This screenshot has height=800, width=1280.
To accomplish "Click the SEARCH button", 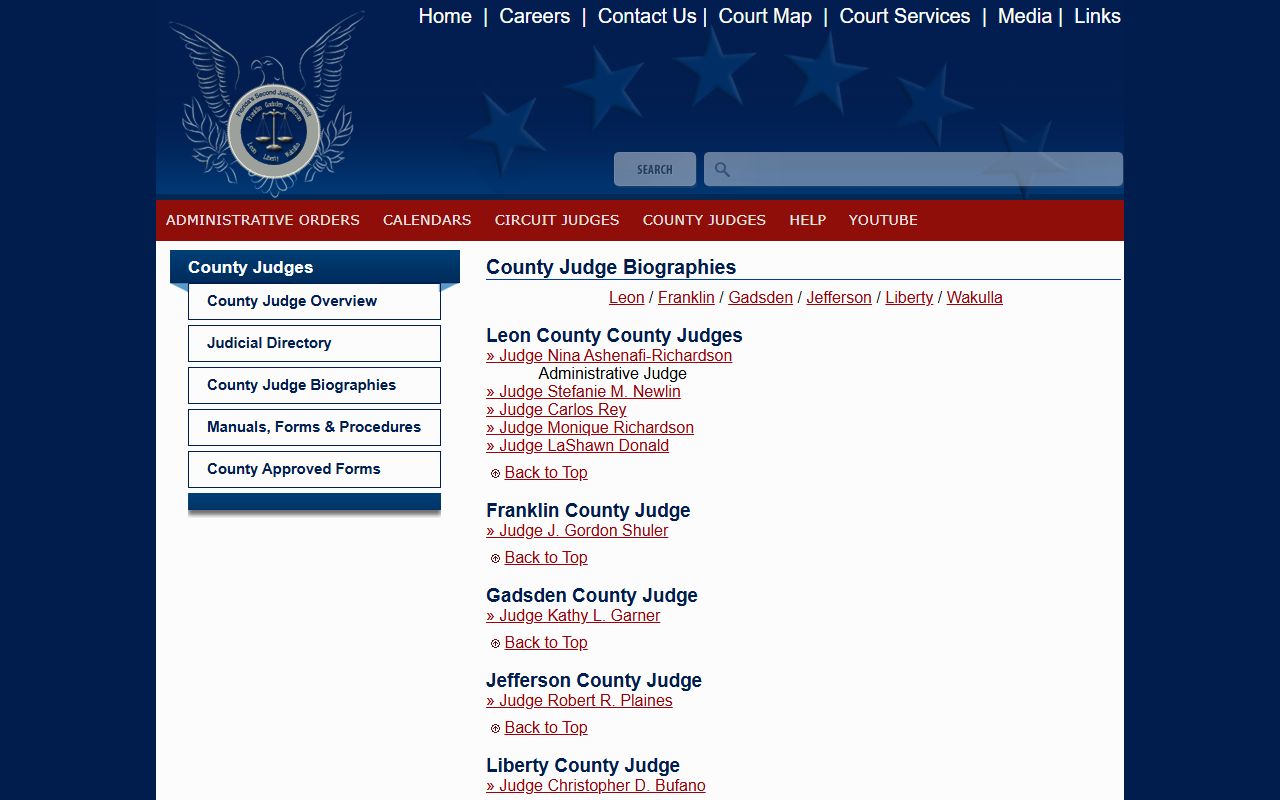I will 655,169.
